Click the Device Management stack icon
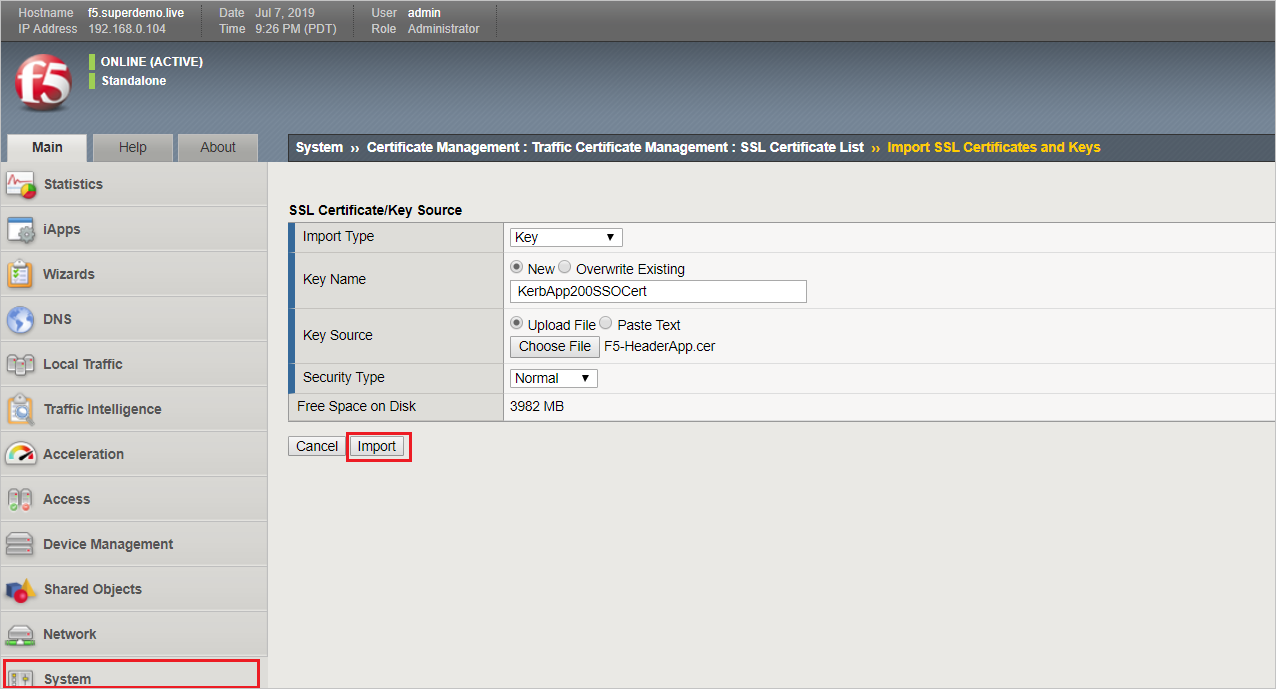 (x=21, y=544)
